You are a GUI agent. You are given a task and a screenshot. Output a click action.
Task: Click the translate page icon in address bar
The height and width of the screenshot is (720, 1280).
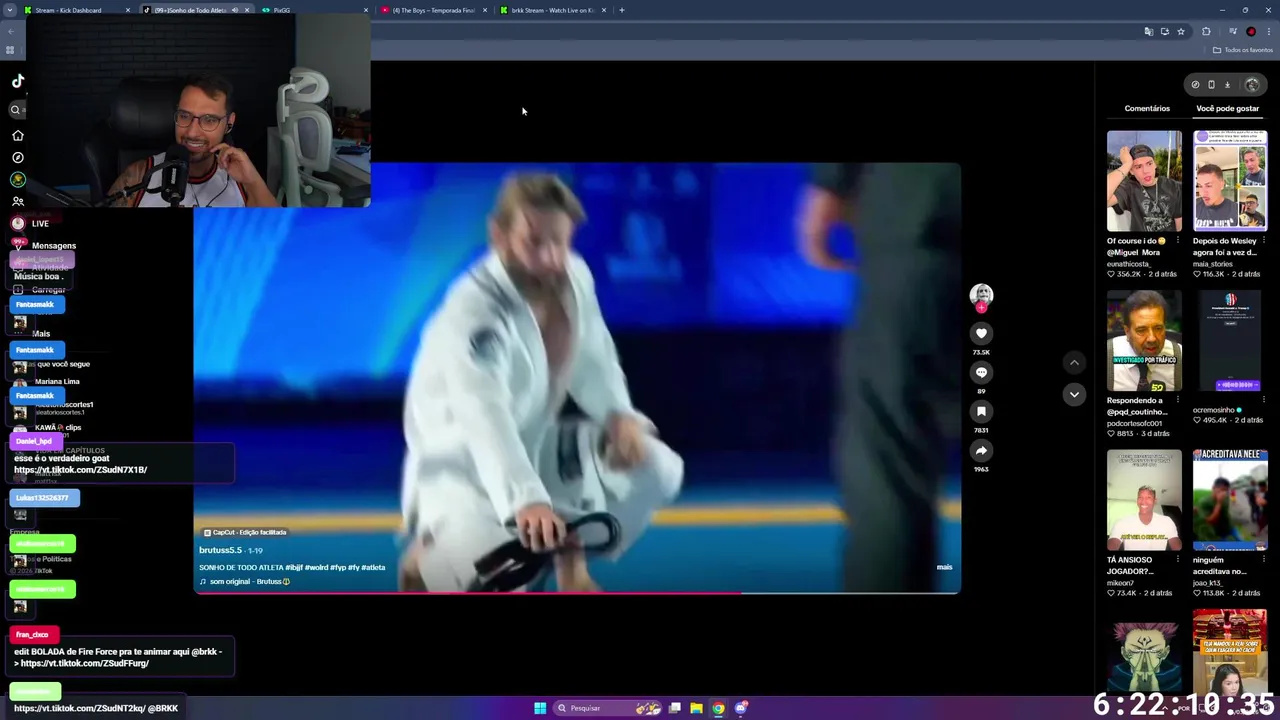(x=1148, y=32)
